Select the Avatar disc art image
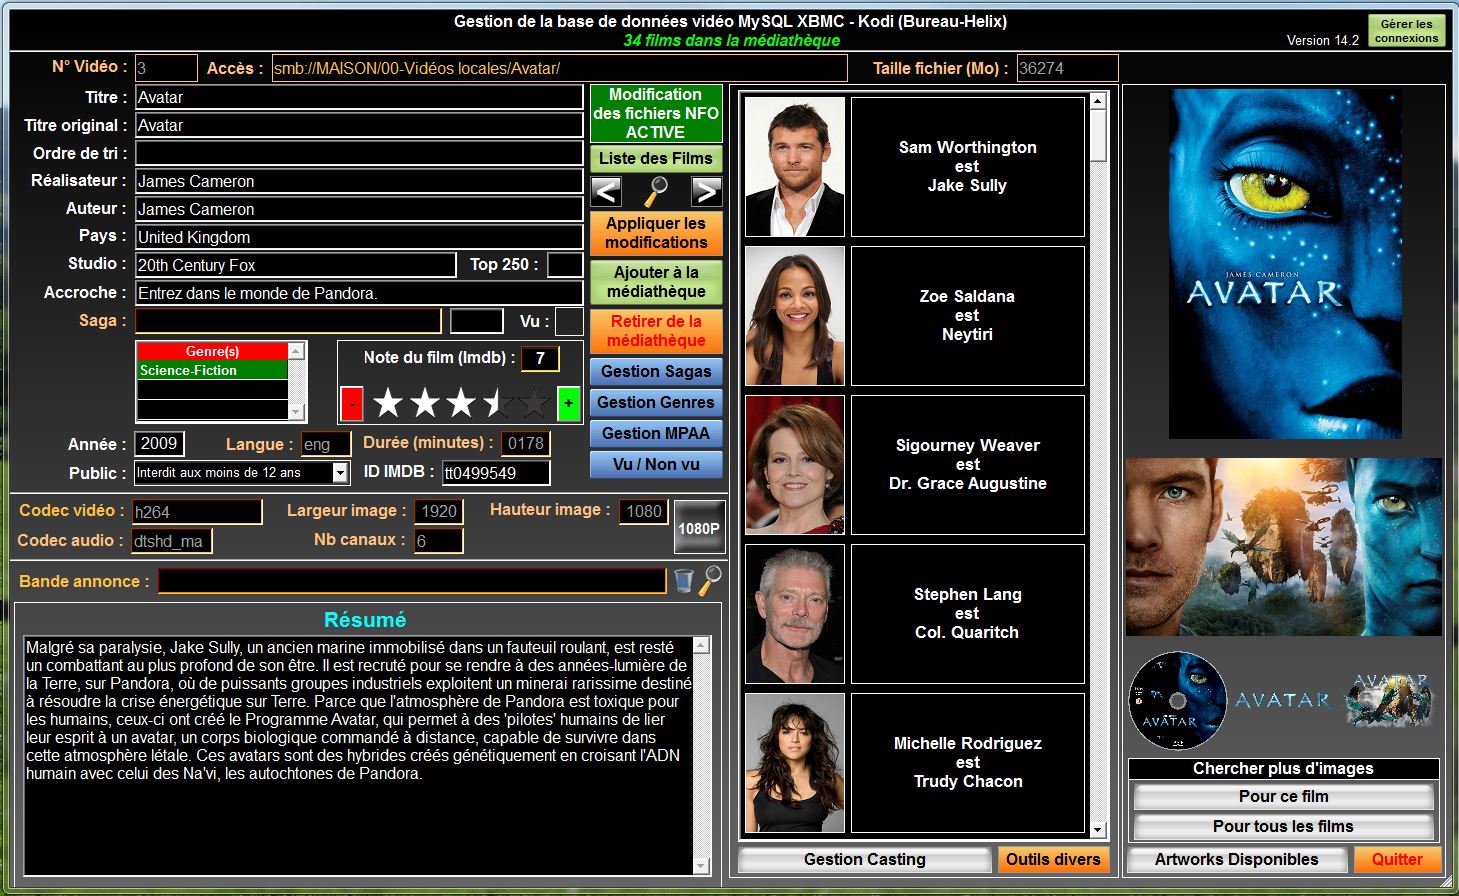Image resolution: width=1459 pixels, height=896 pixels. 1177,700
